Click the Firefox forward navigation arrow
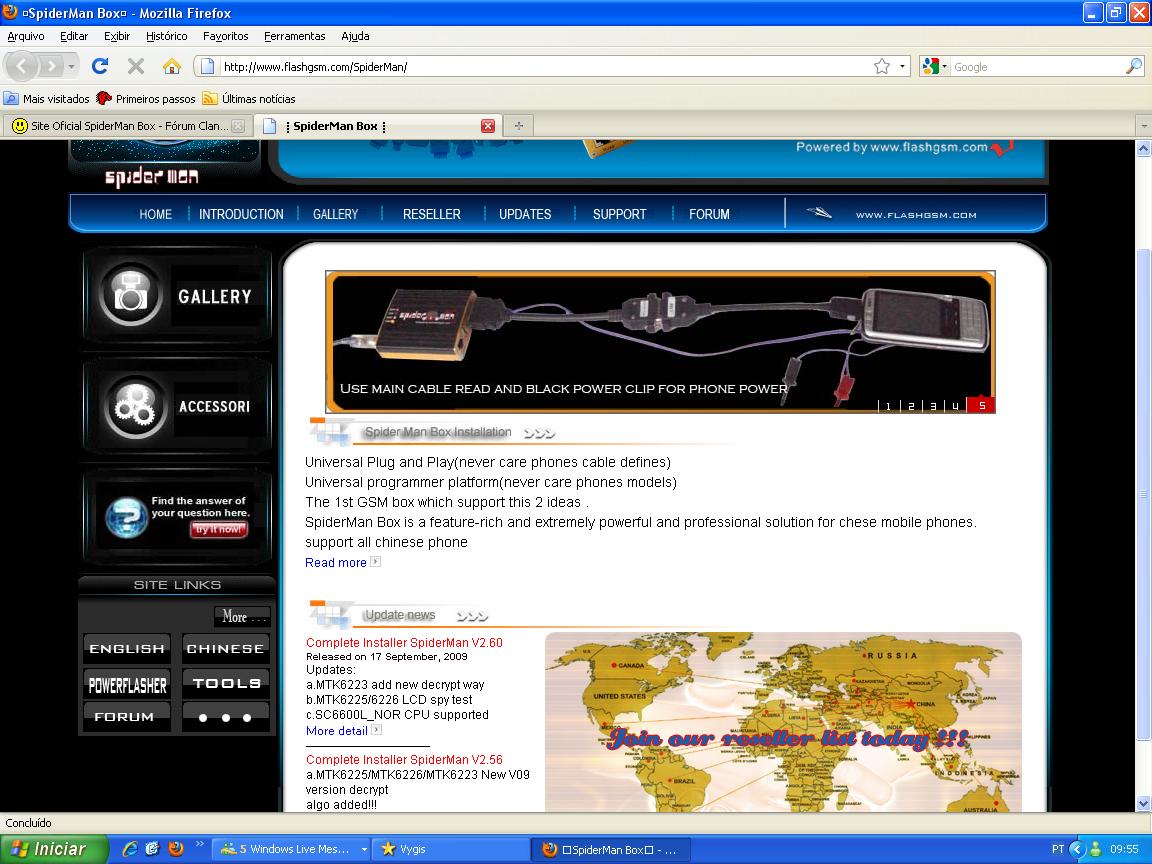This screenshot has height=864, width=1152. click(x=51, y=67)
